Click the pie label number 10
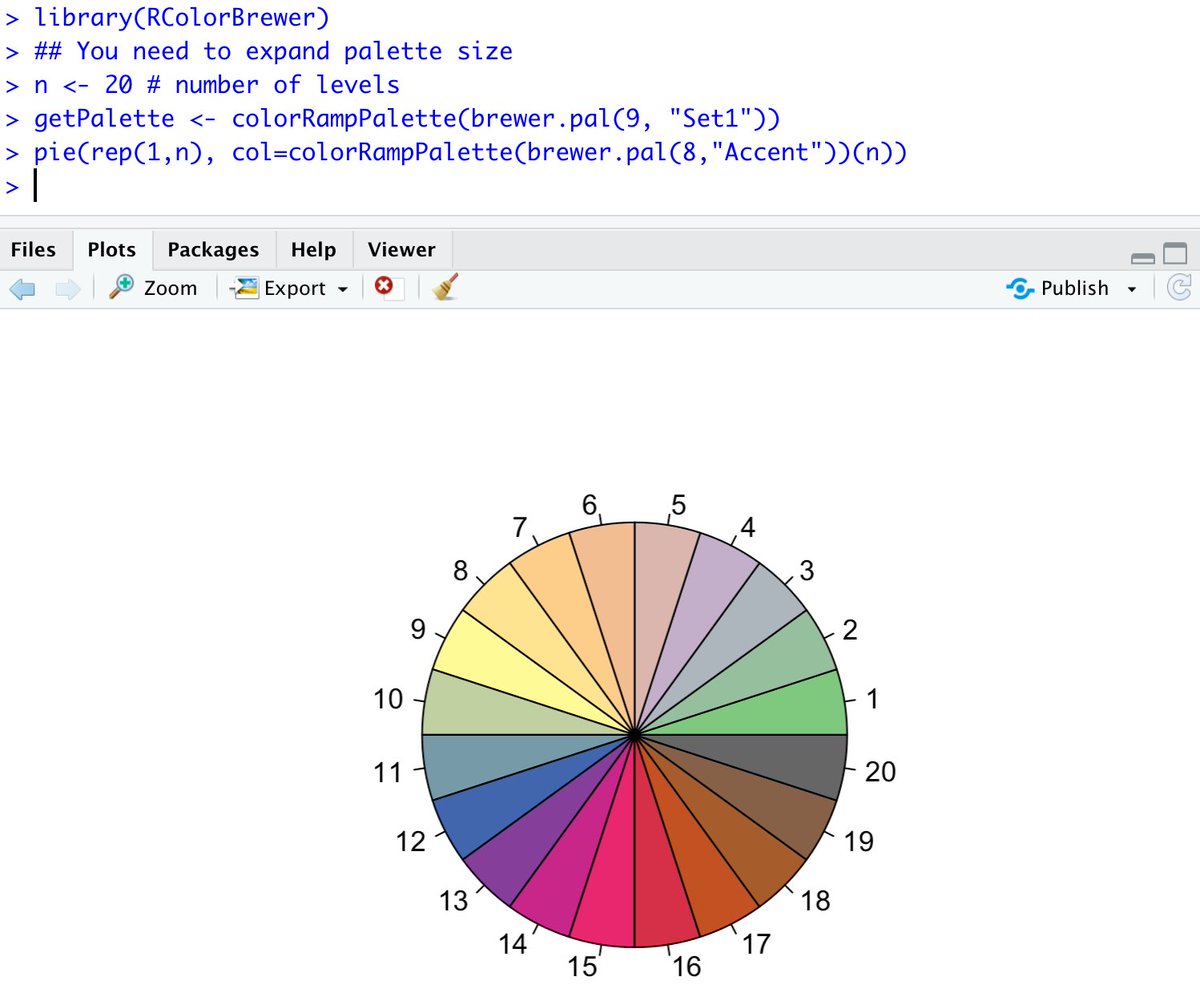Screen dimensions: 1200x1005 click(389, 699)
